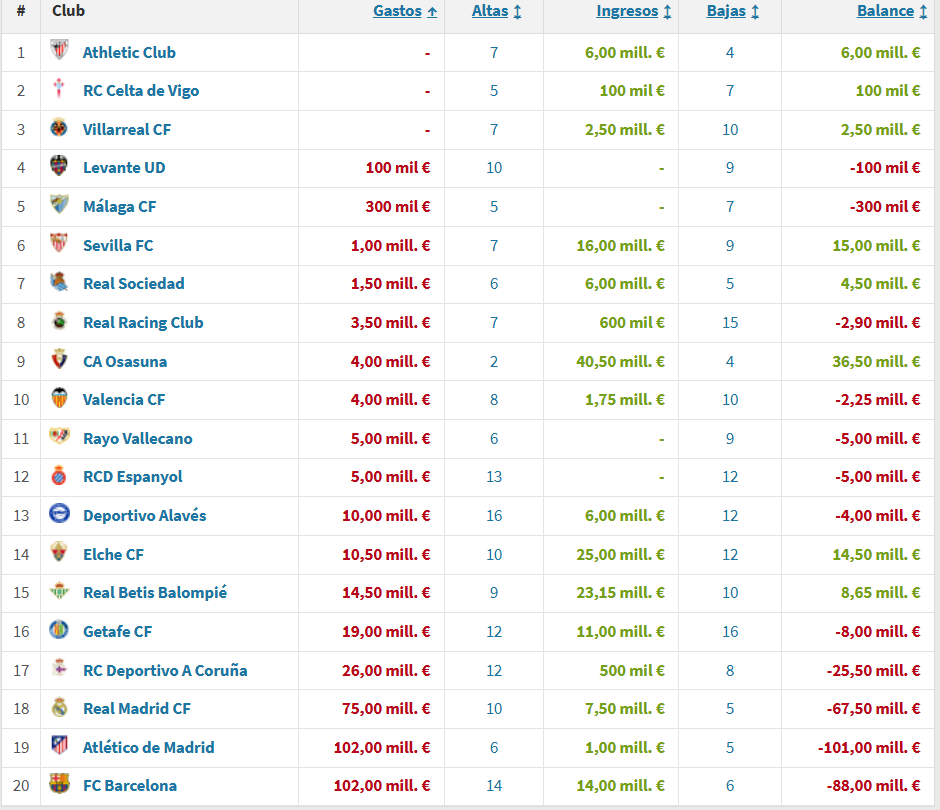Click the RCD Espanyol crest icon
The image size is (940, 810).
[x=59, y=474]
